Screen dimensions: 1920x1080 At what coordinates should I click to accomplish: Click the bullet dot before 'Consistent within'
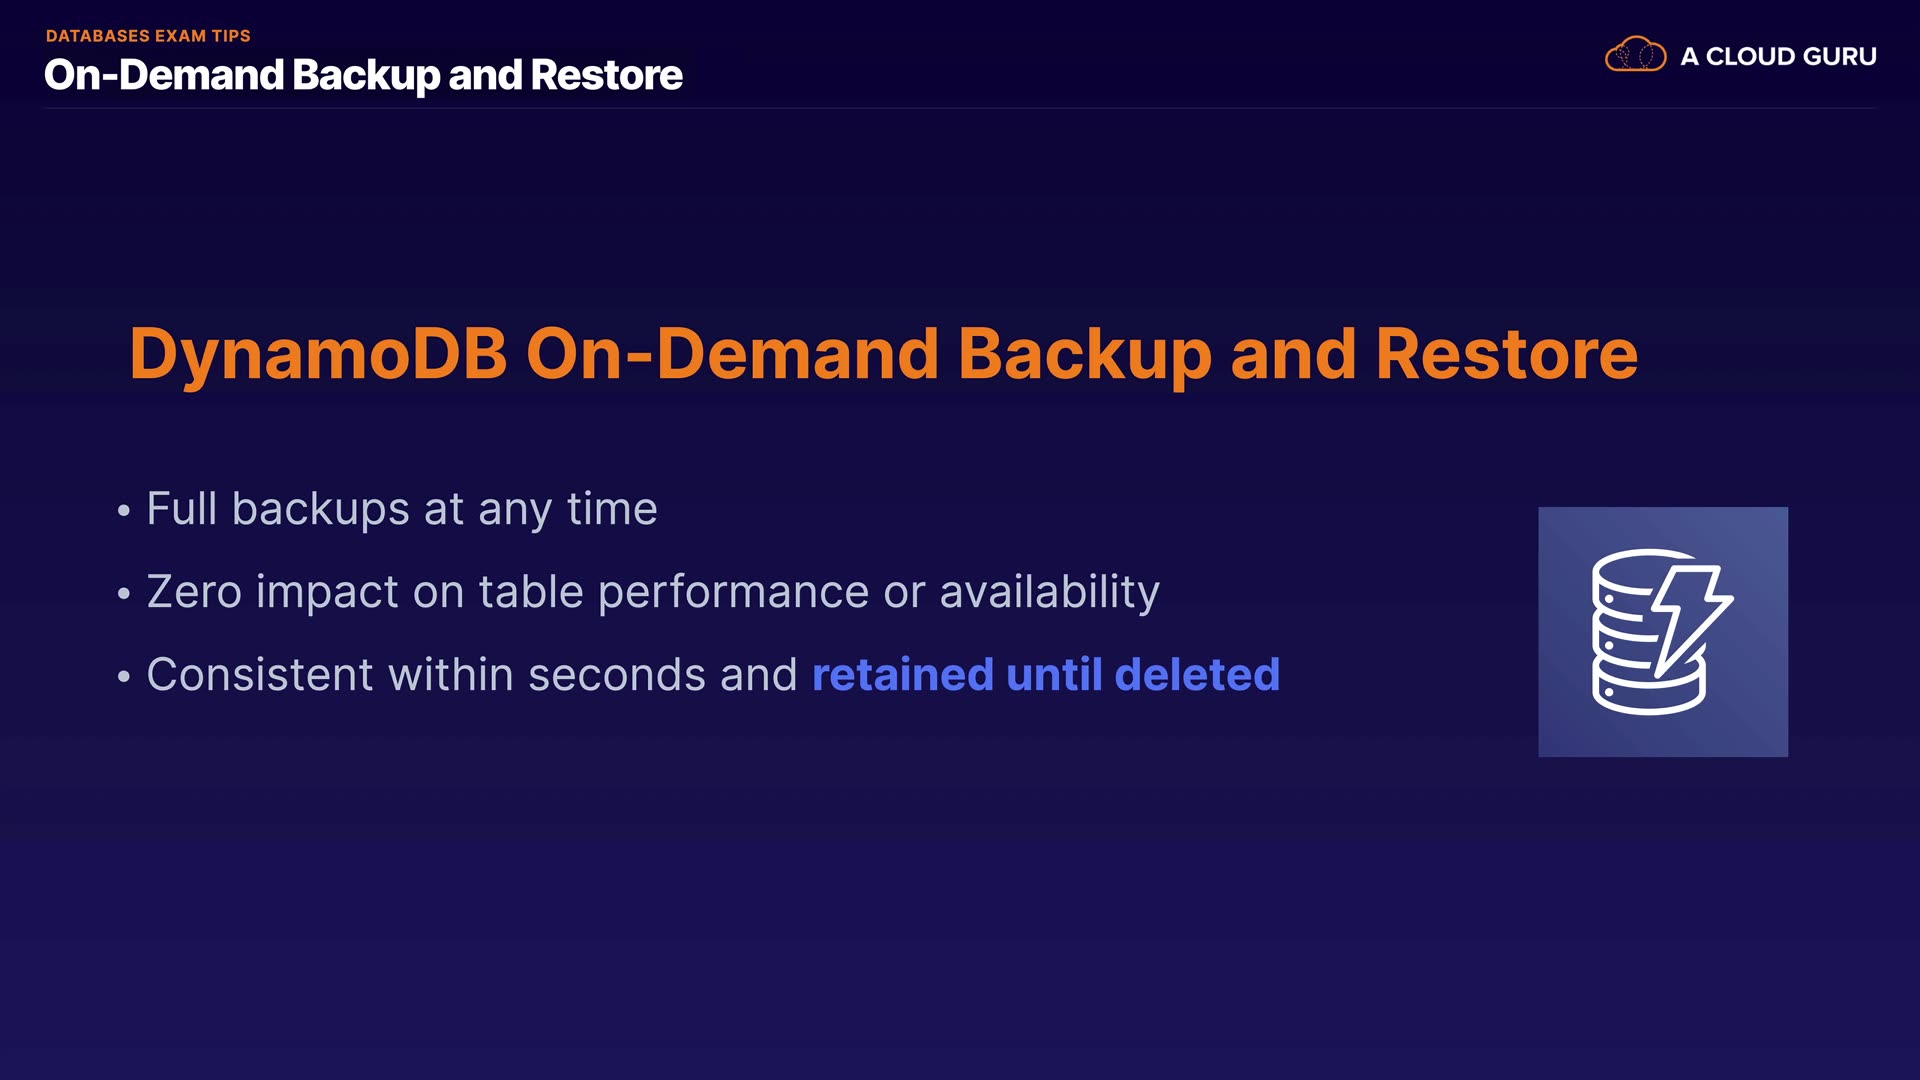click(x=124, y=677)
